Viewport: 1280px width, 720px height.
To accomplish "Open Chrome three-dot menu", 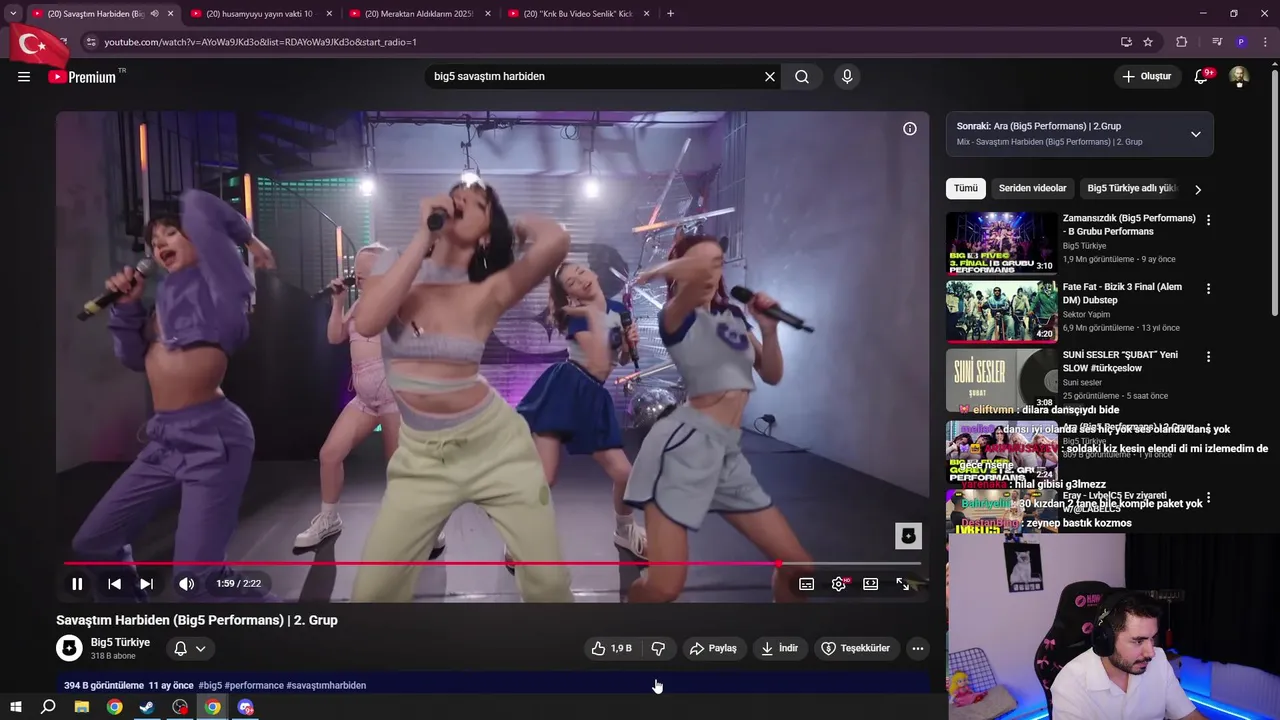I will coord(1265,42).
